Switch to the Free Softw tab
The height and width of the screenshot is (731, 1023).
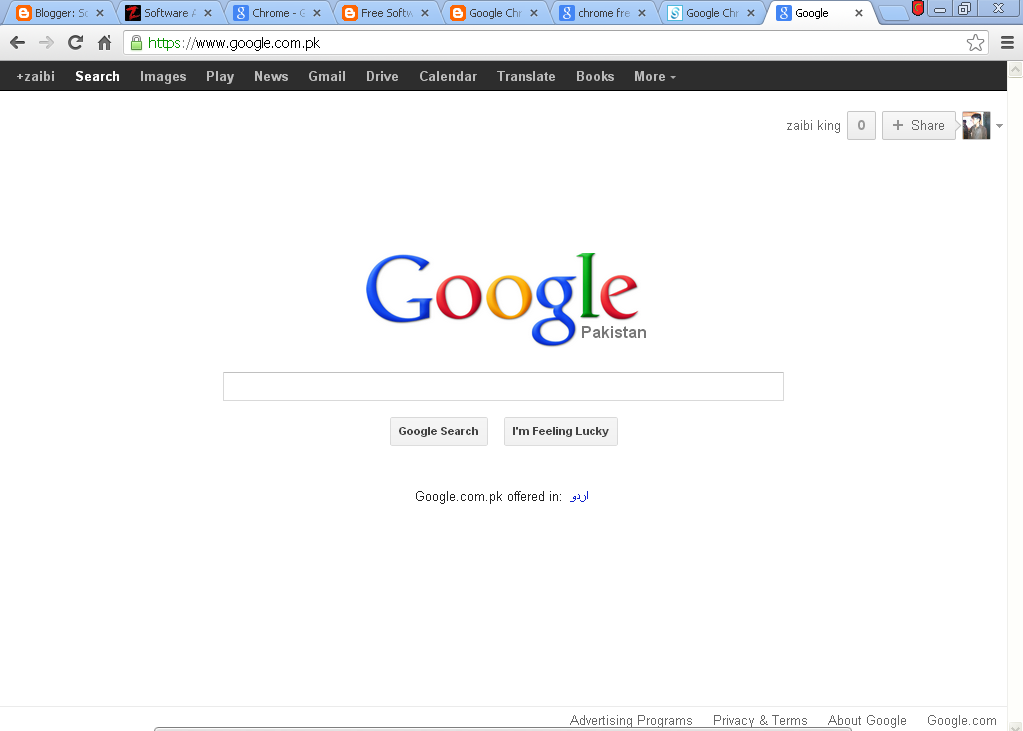[386, 13]
